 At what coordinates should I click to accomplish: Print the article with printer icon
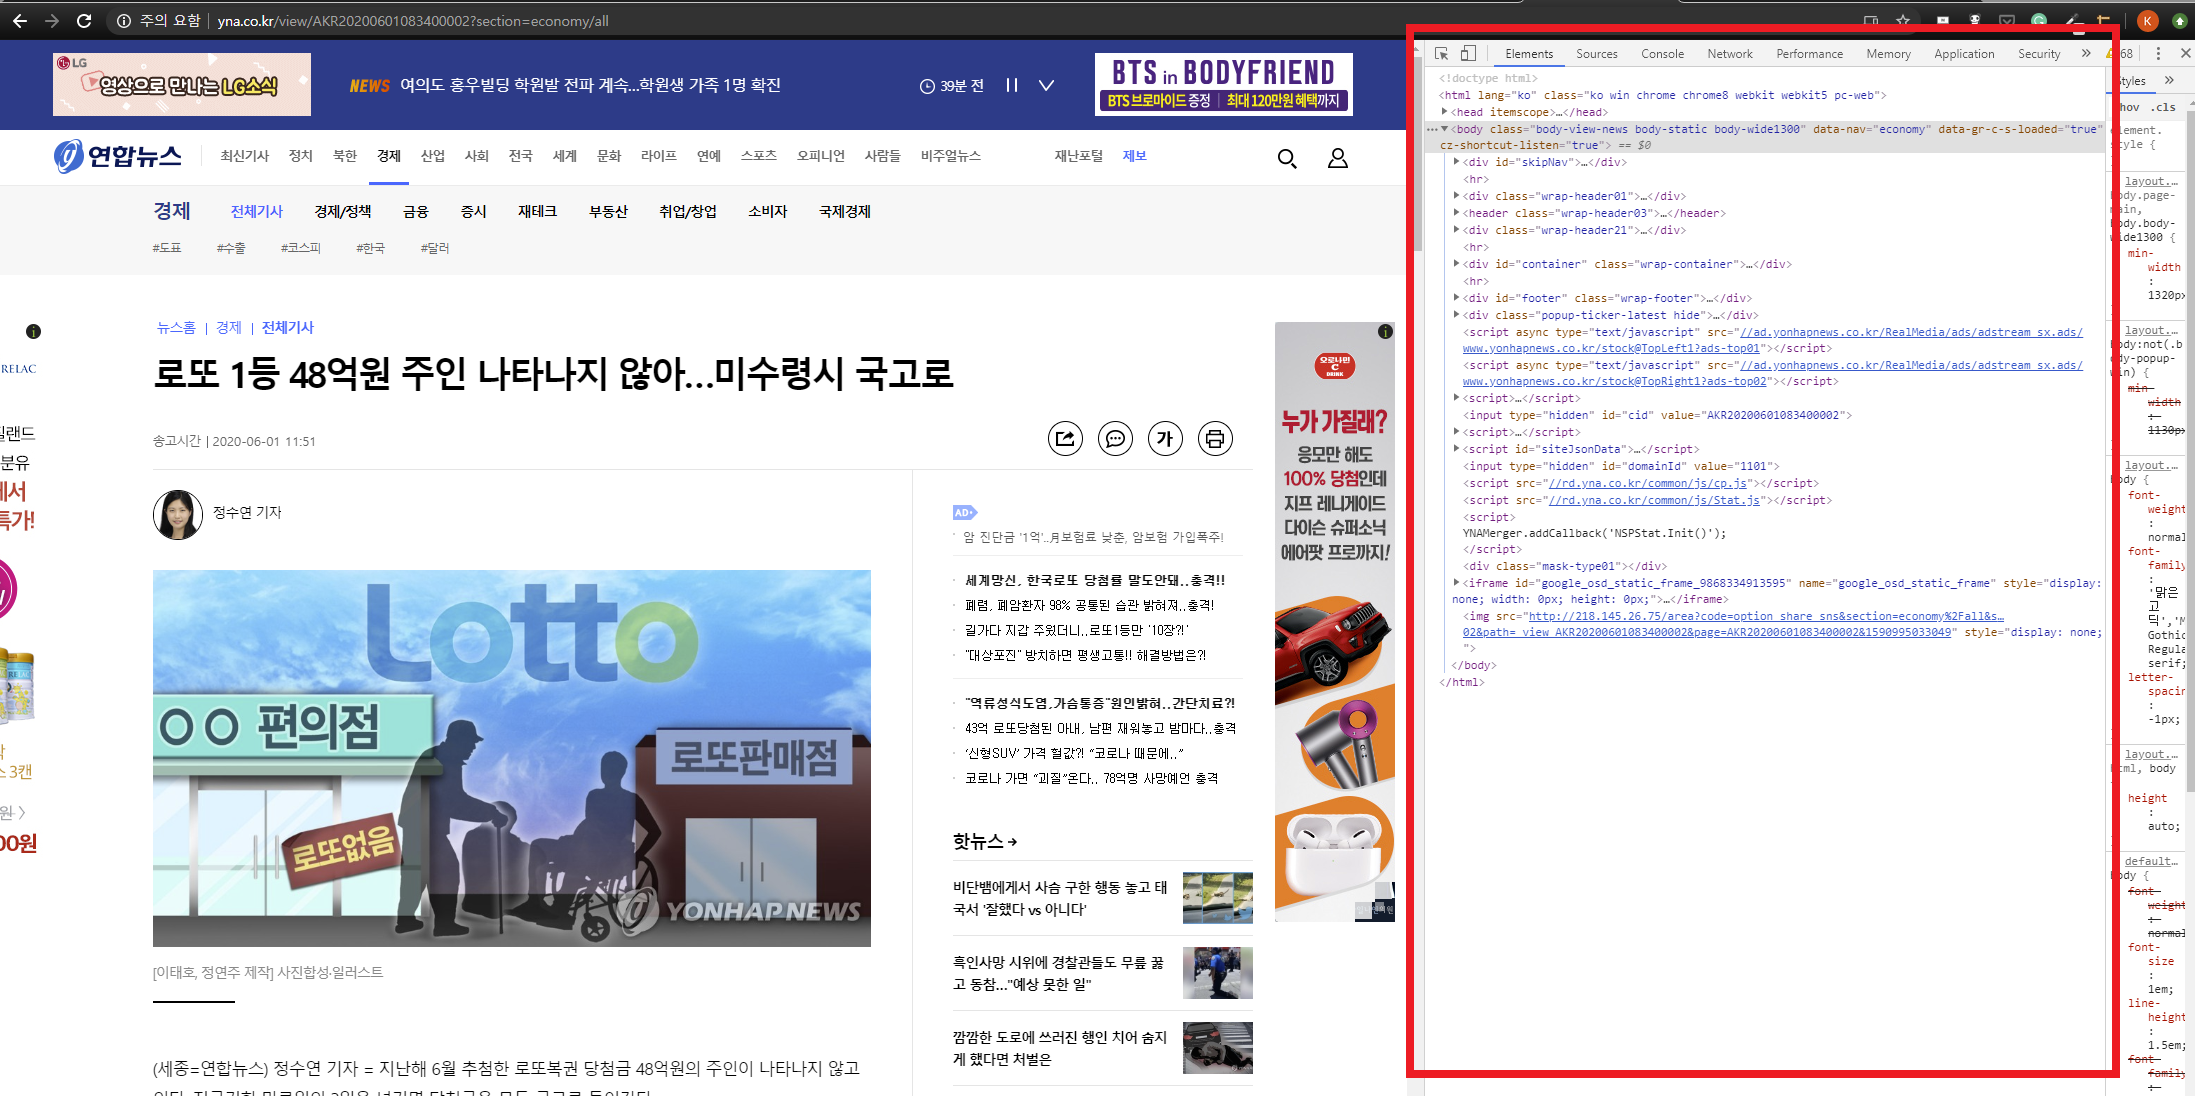1215,439
